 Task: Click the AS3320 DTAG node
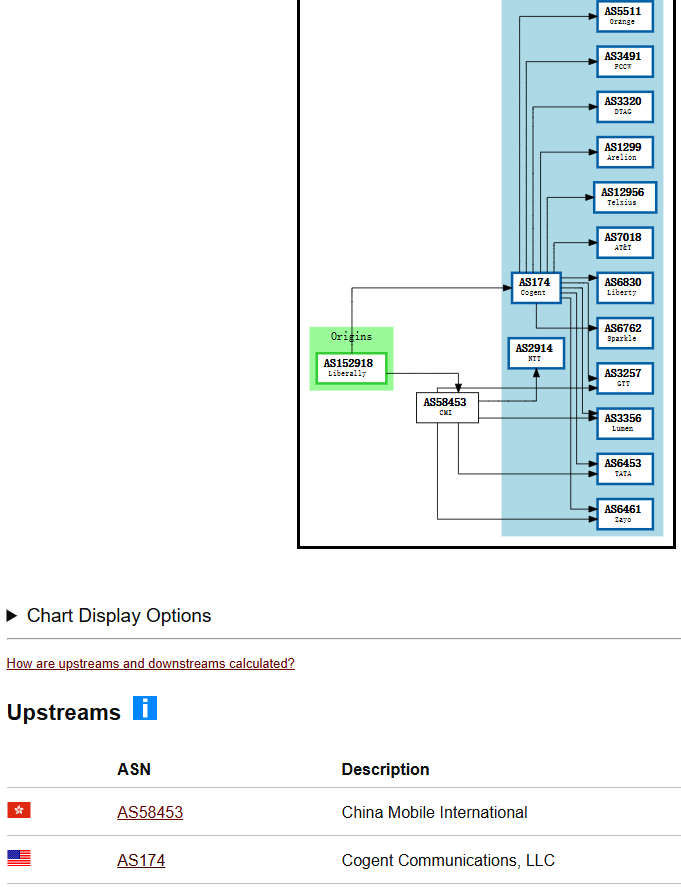pos(624,106)
